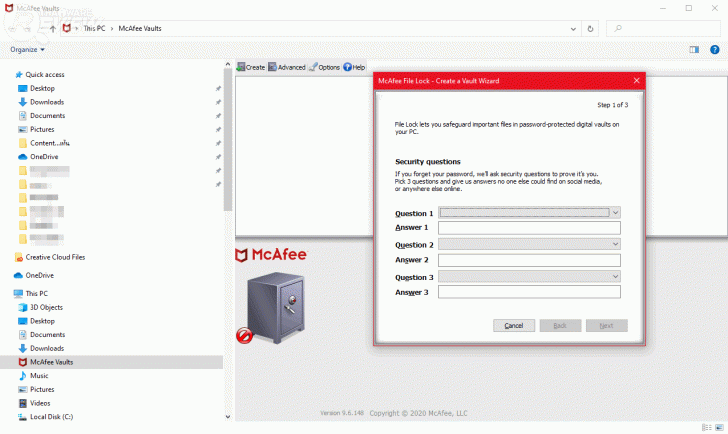Open Pictures under This PC
Screen dimensions: 728x434
(42, 389)
